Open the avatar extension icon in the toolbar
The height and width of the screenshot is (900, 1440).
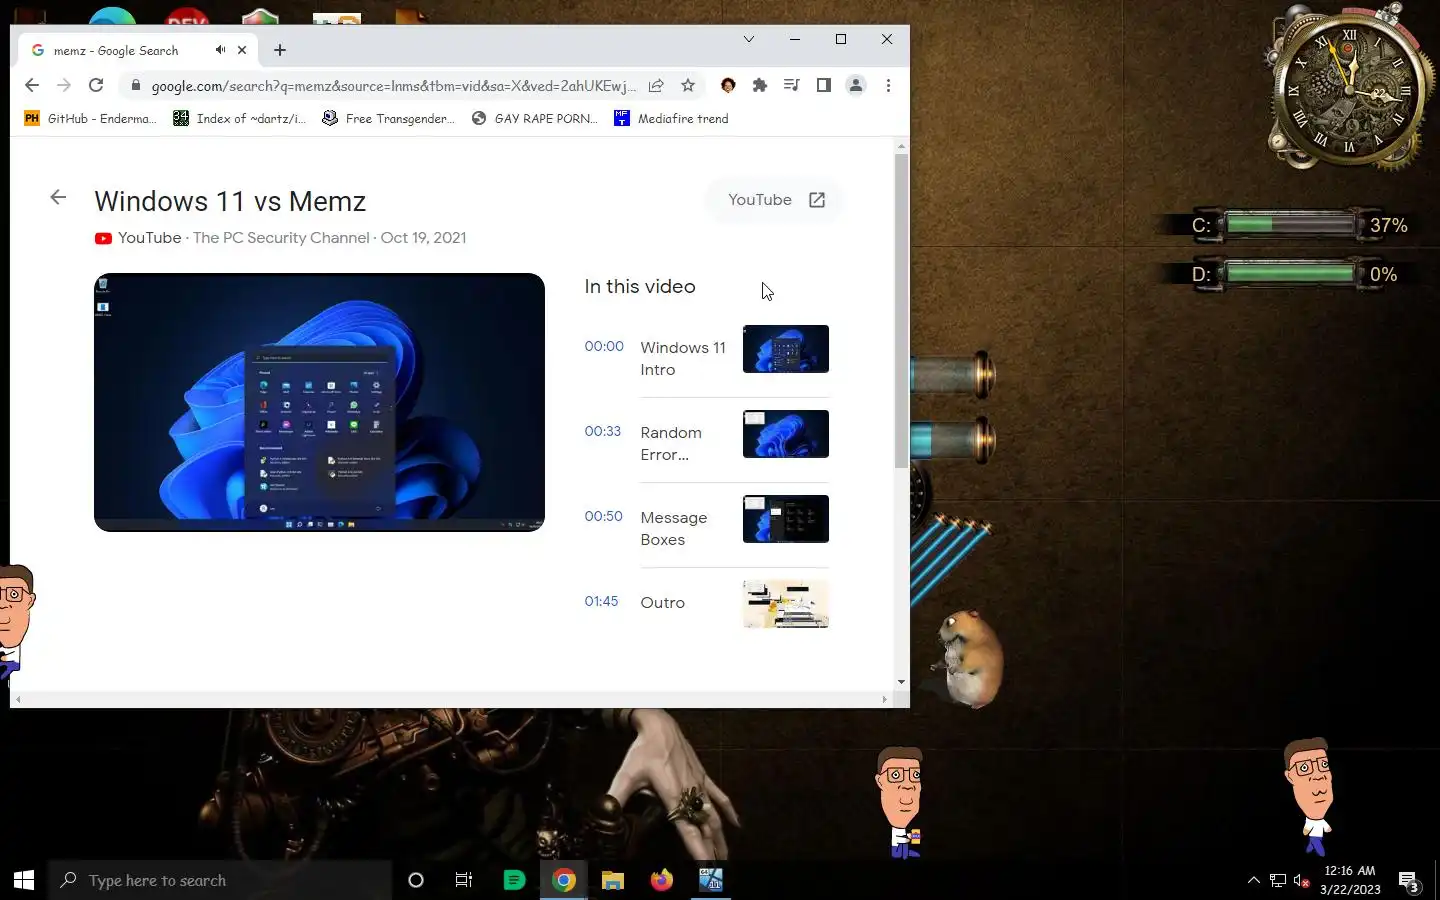click(728, 86)
